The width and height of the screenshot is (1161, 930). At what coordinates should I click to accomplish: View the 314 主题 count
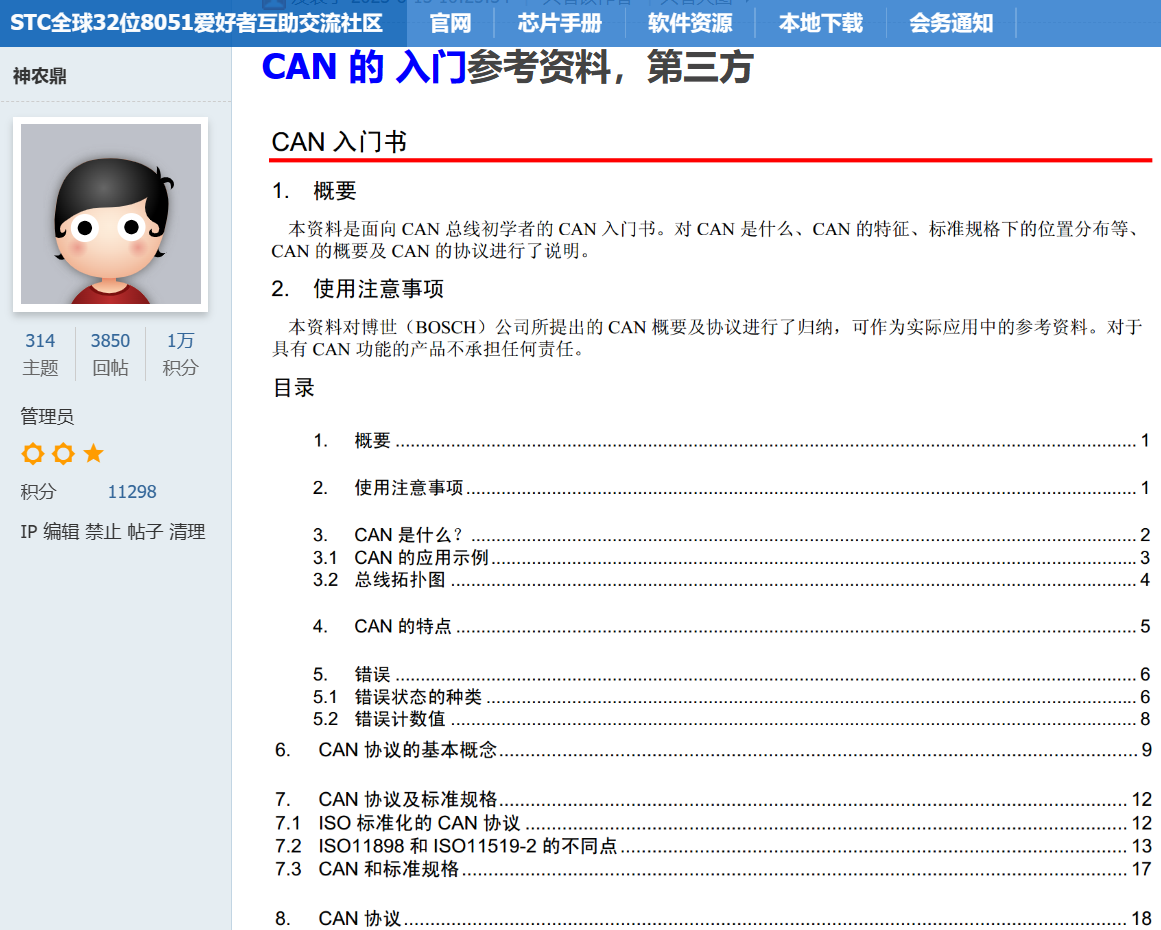(40, 354)
